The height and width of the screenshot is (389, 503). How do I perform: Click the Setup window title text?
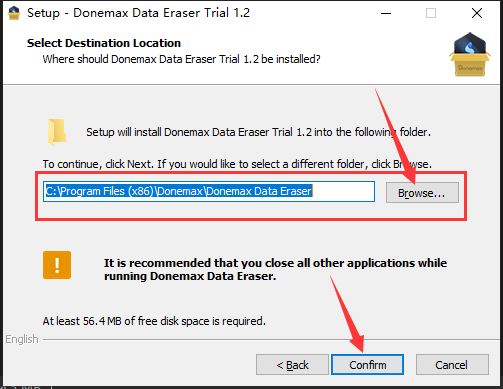(x=138, y=13)
